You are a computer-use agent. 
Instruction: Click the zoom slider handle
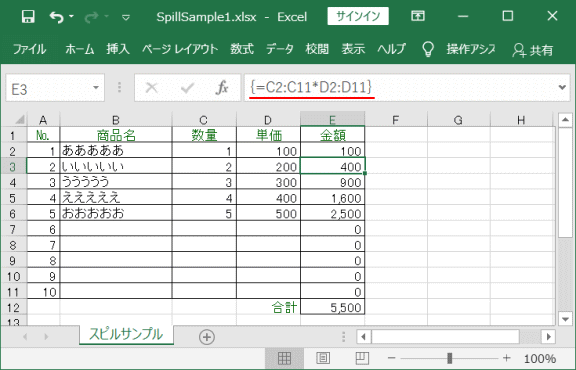pos(449,358)
